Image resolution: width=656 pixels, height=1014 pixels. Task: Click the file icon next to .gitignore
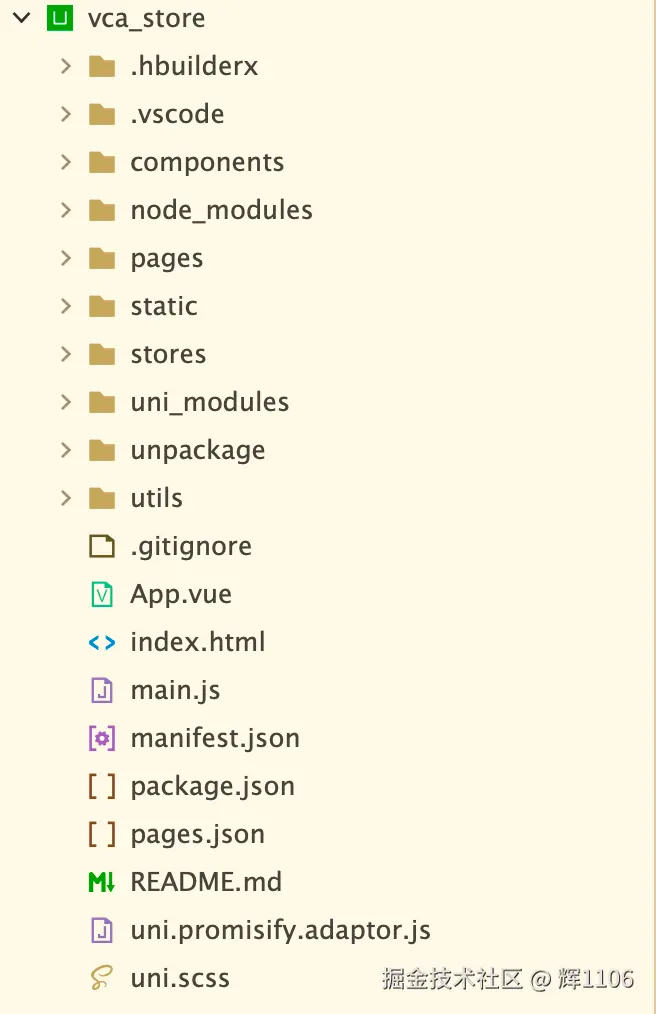click(102, 546)
